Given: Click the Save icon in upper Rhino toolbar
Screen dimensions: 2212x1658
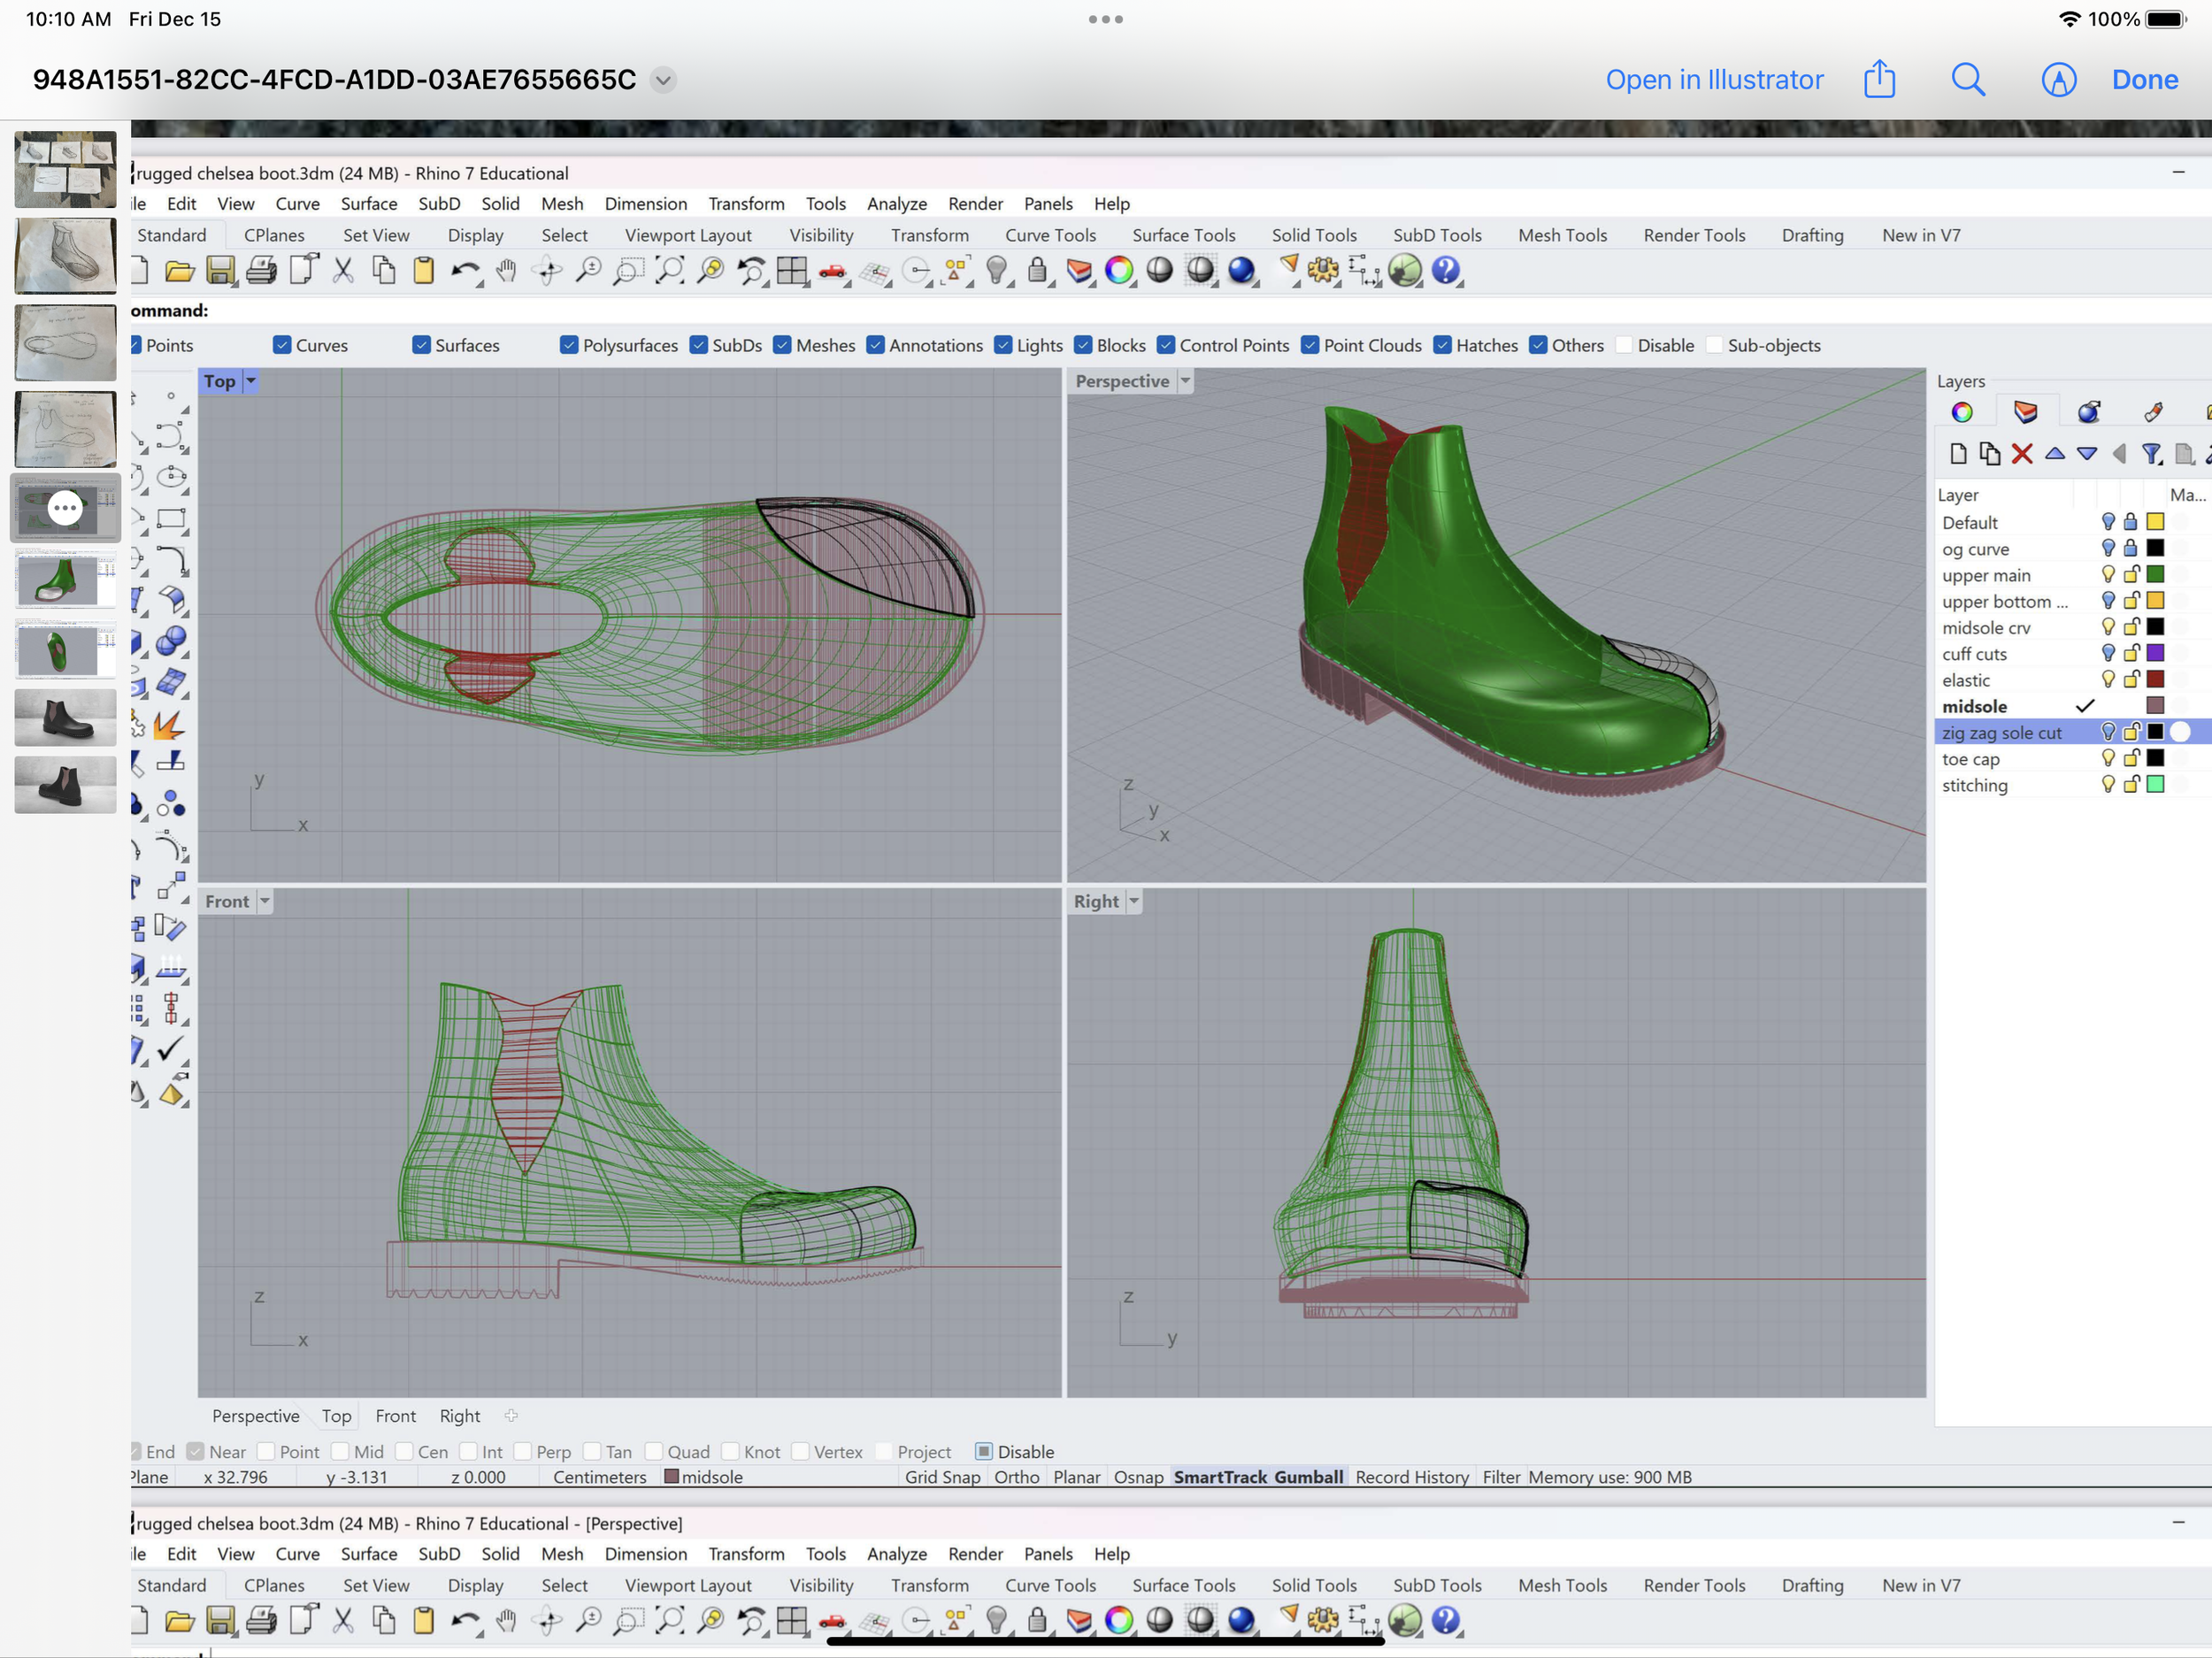Looking at the screenshot, I should [x=220, y=270].
